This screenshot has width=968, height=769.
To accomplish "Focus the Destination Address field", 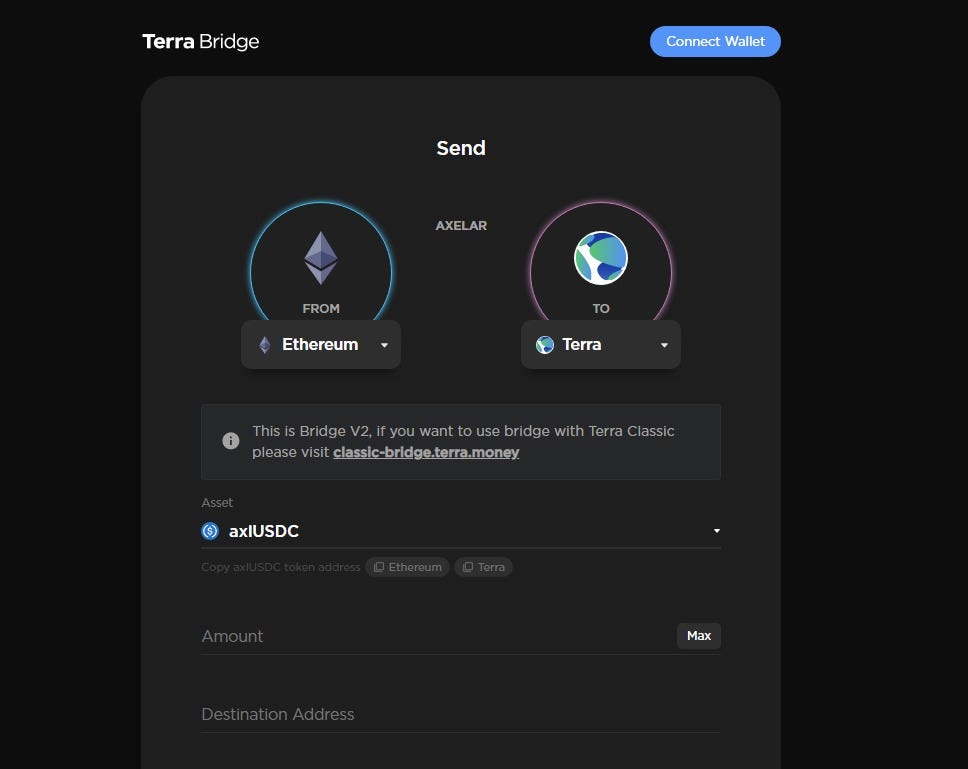I will pyautogui.click(x=461, y=715).
